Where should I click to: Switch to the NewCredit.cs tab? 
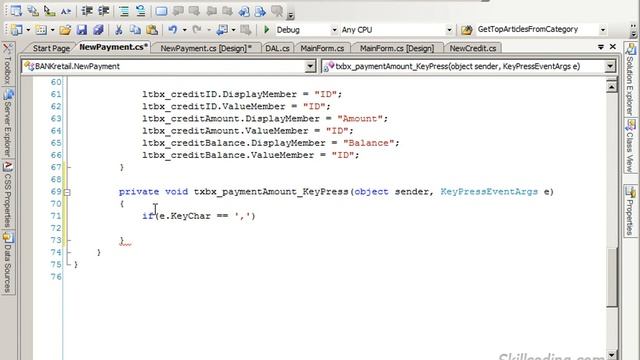coord(473,48)
